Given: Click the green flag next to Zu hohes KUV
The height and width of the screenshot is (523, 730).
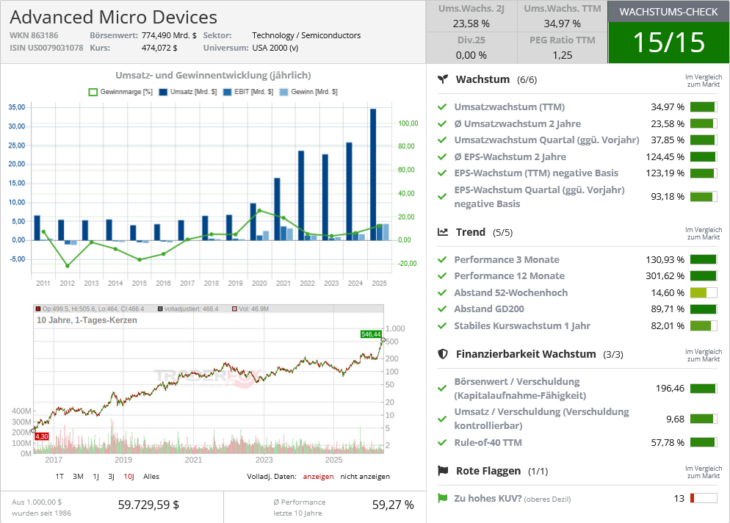Looking at the screenshot, I should 443,498.
